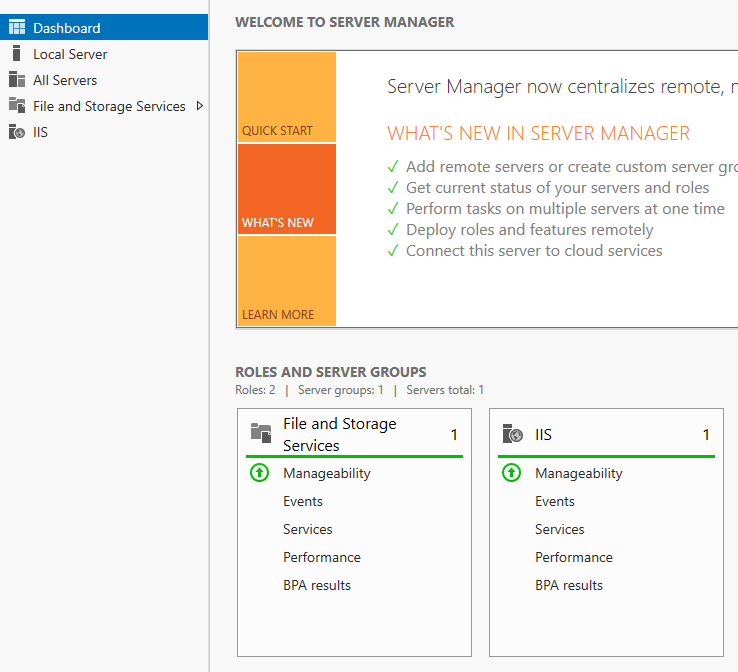The image size is (738, 672).
Task: Click the Dashboard icon in sidebar
Action: (x=16, y=28)
